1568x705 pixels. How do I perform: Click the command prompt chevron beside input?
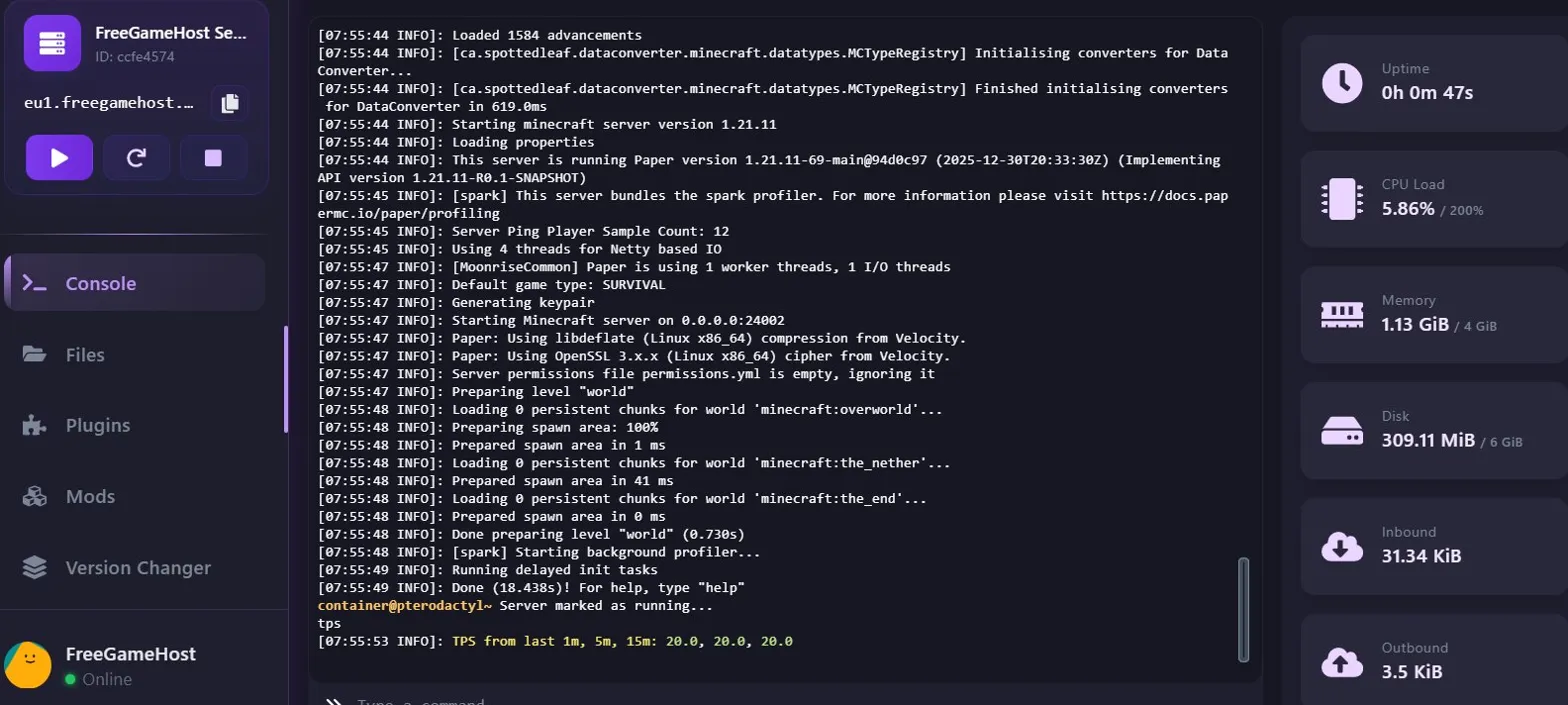(335, 700)
